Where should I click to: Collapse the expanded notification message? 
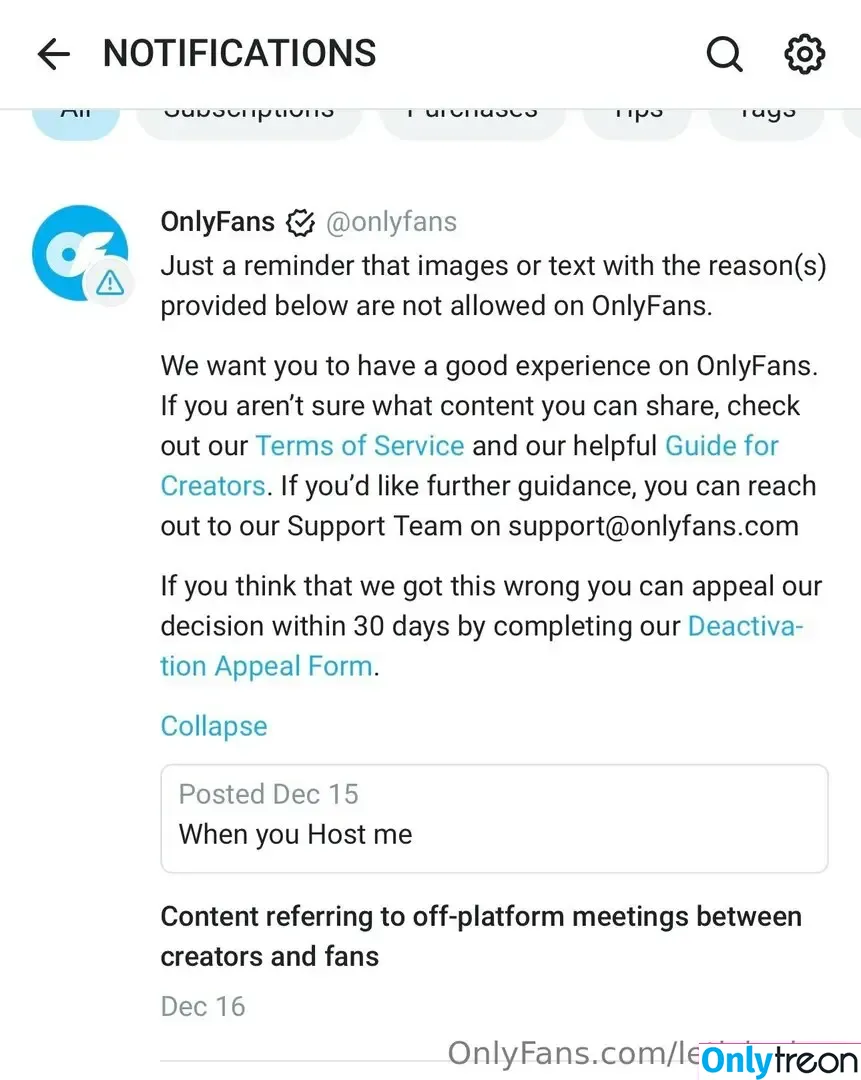pyautogui.click(x=214, y=726)
